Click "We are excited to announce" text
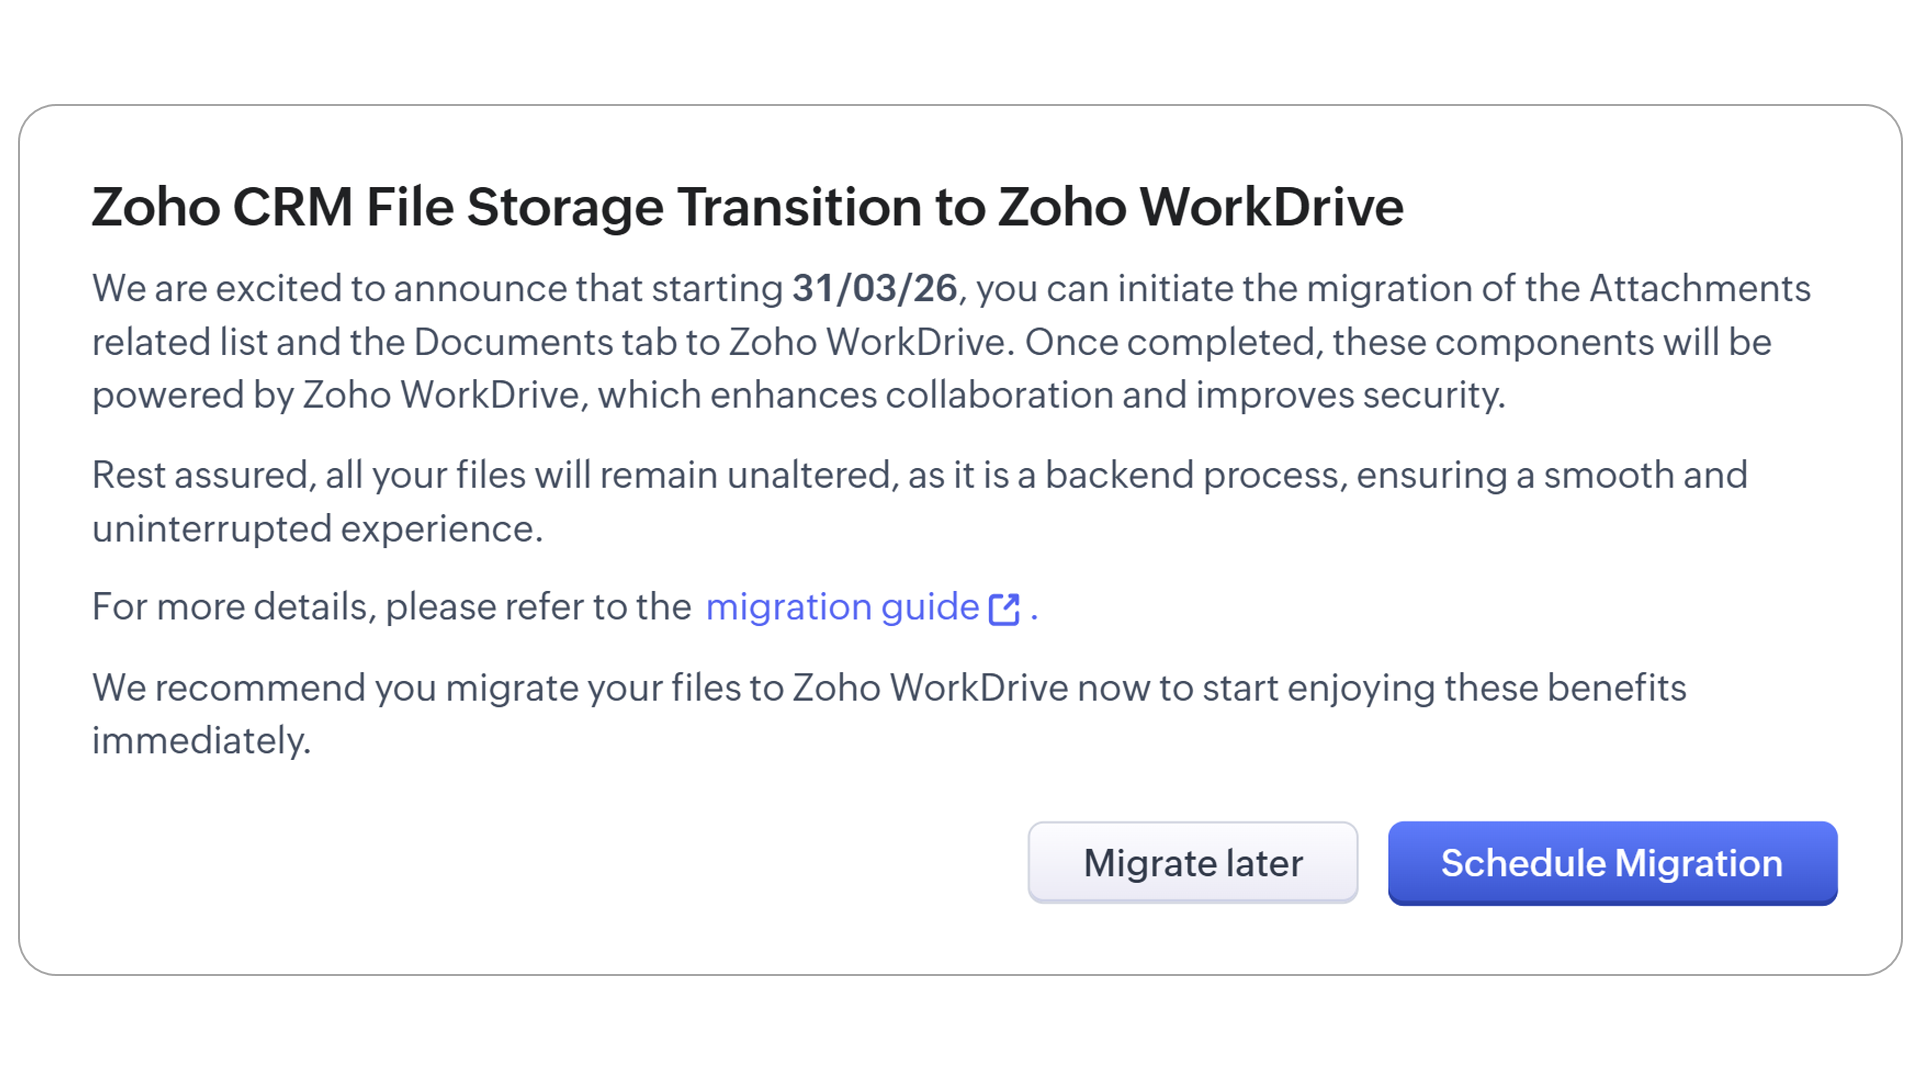The height and width of the screenshot is (1080, 1920). pos(330,289)
